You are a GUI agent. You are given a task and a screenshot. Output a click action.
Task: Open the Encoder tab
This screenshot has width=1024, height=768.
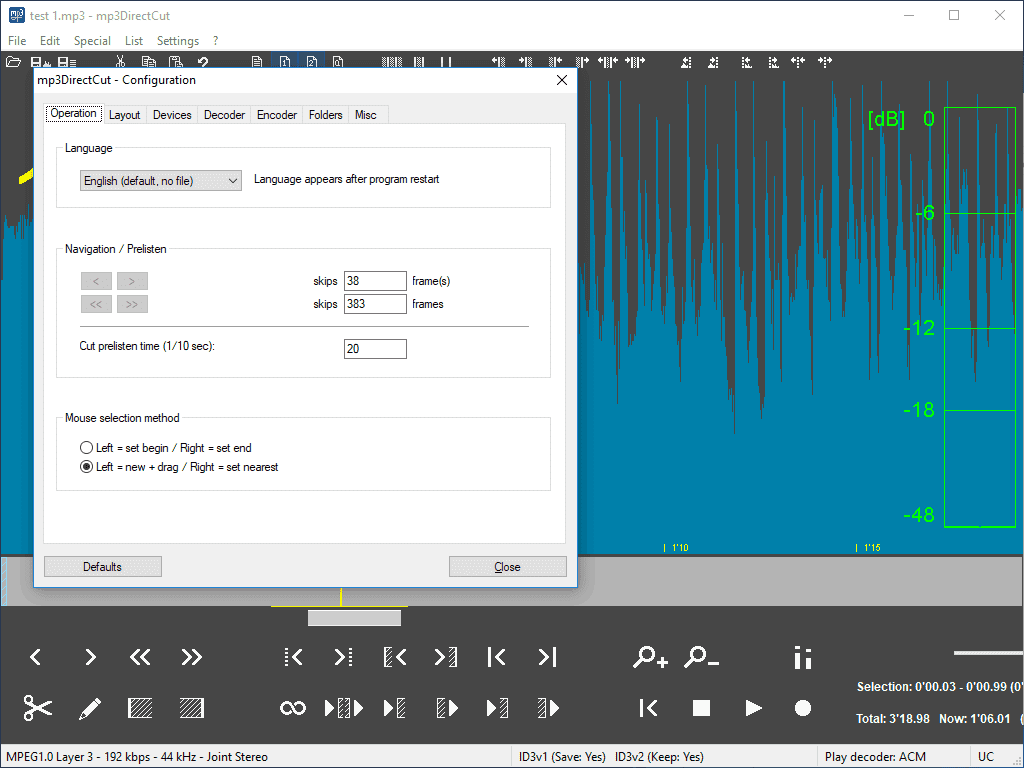pos(277,115)
